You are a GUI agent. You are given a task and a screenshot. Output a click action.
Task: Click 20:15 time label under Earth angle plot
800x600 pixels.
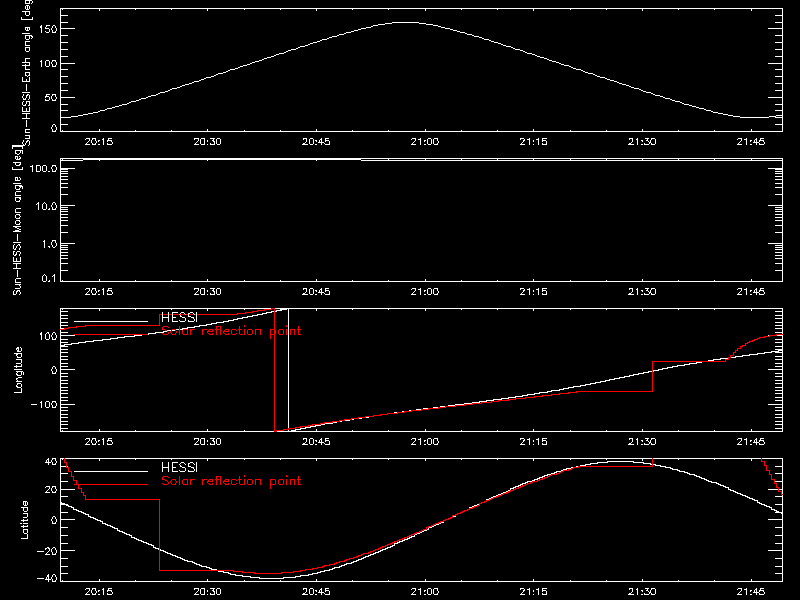[98, 142]
